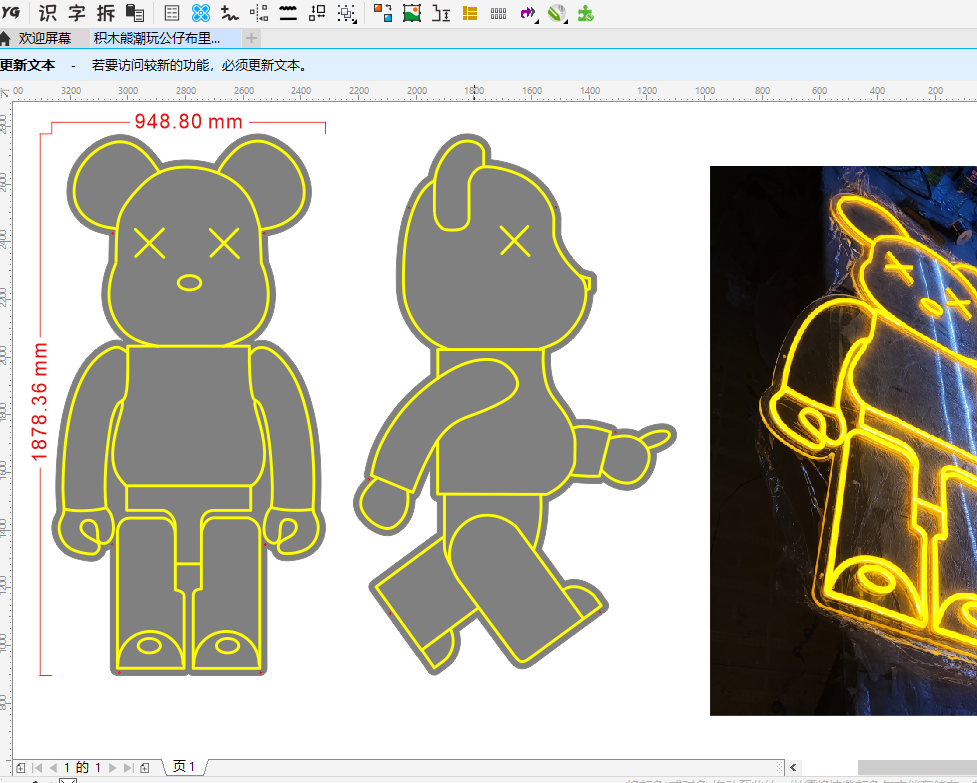Viewport: 977px width, 783px height.
Task: Click the 字 text toolbar button
Action: (77, 13)
